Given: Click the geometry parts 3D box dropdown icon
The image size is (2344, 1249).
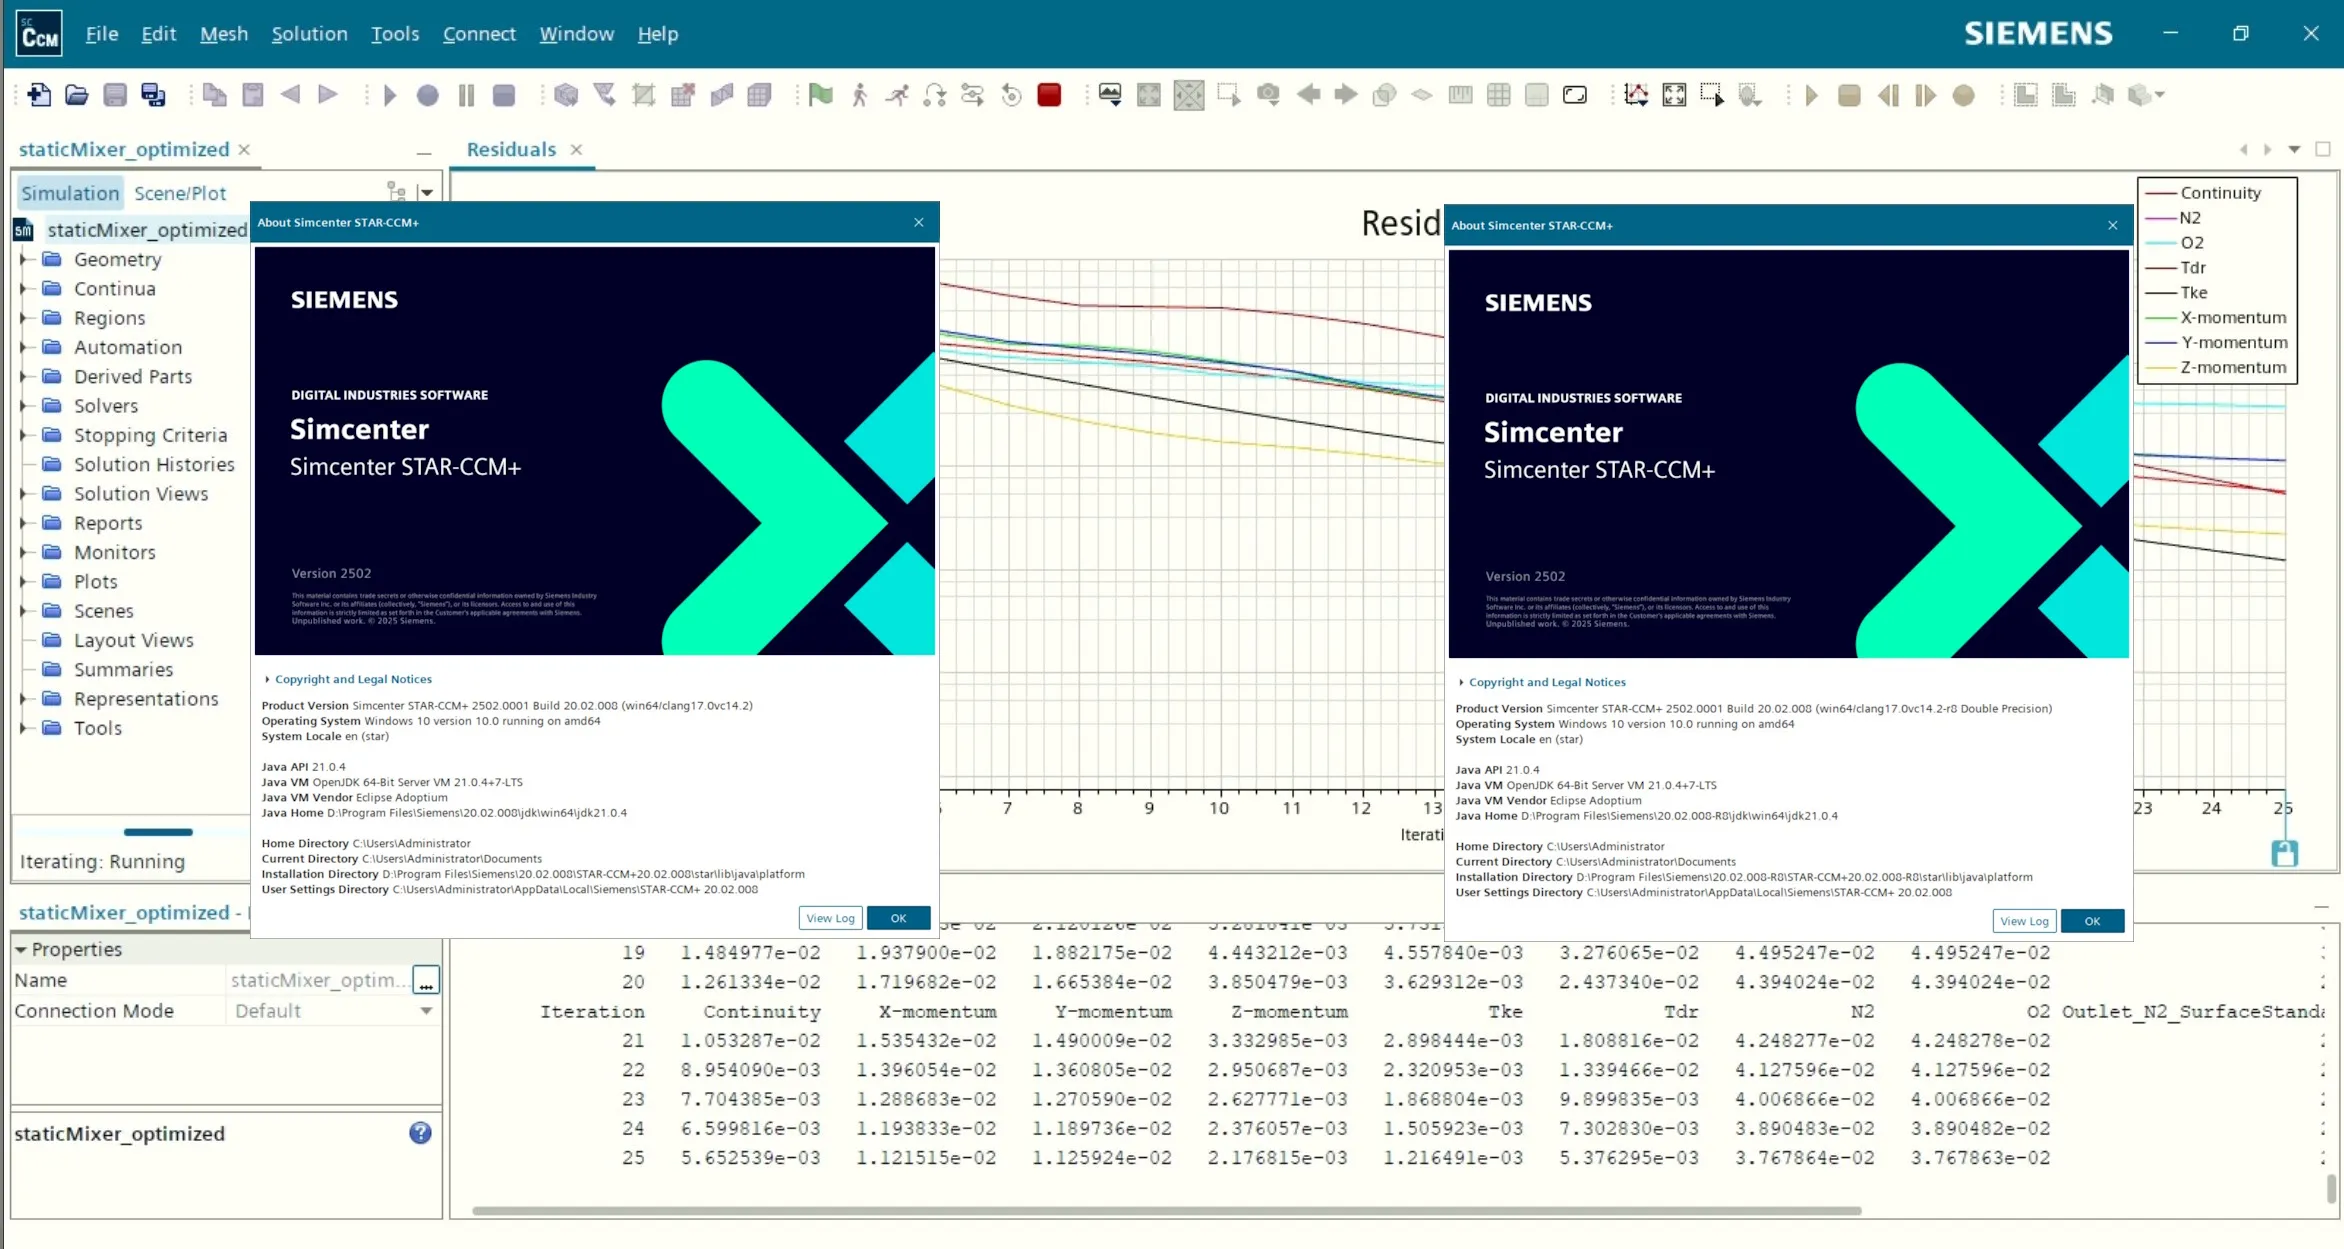Looking at the screenshot, I should coord(2146,95).
